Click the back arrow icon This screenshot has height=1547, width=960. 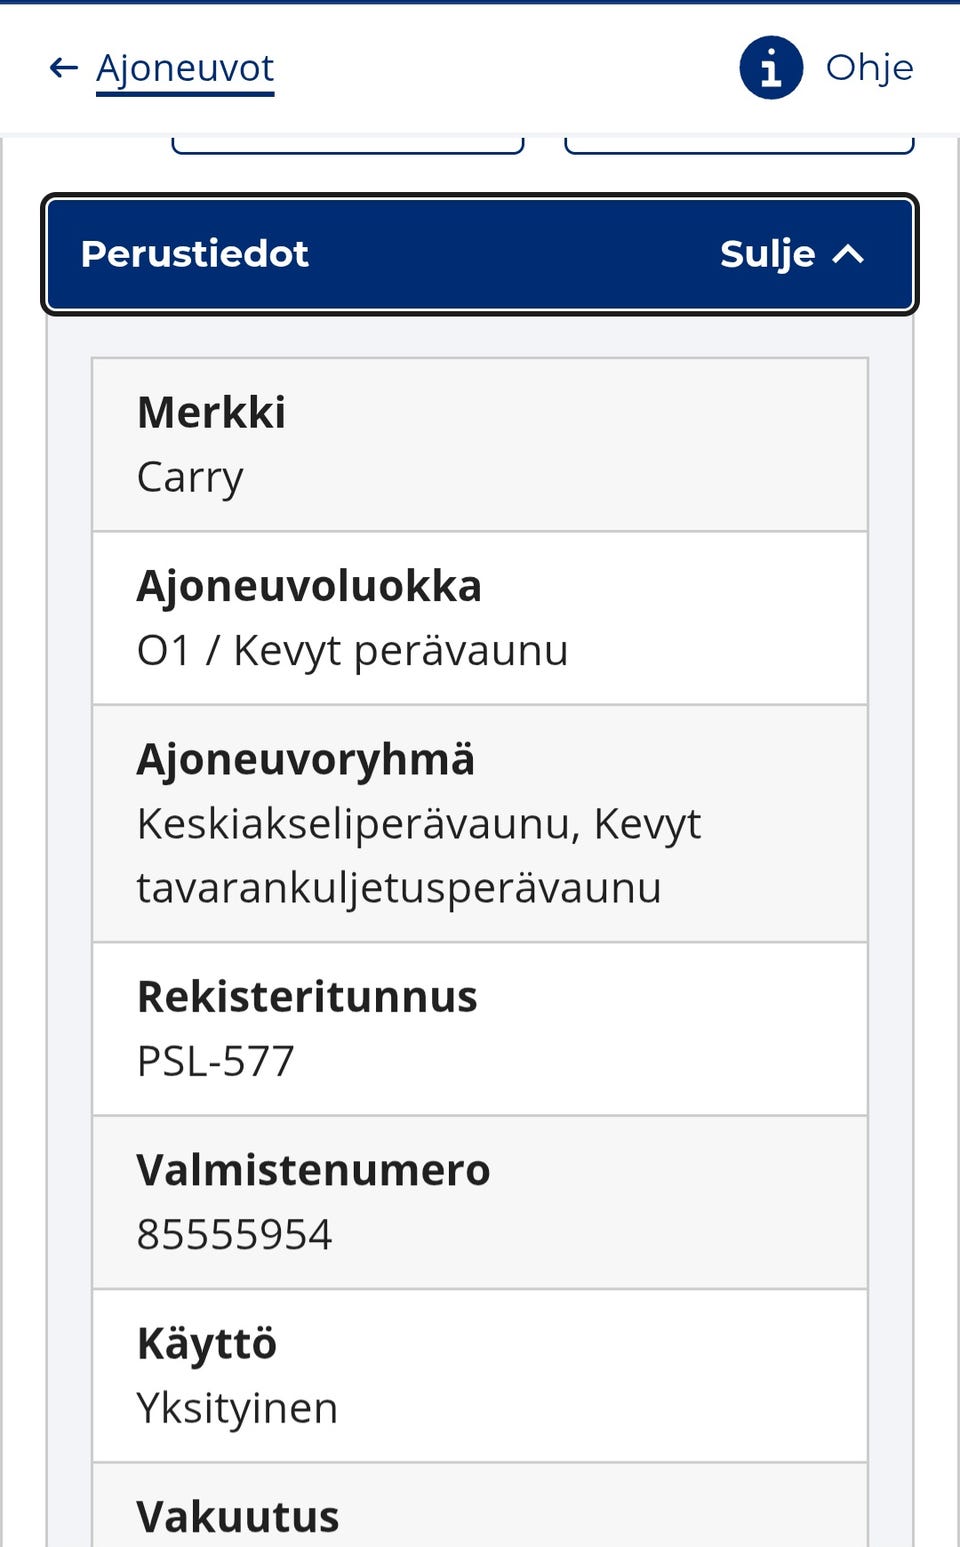click(x=64, y=68)
